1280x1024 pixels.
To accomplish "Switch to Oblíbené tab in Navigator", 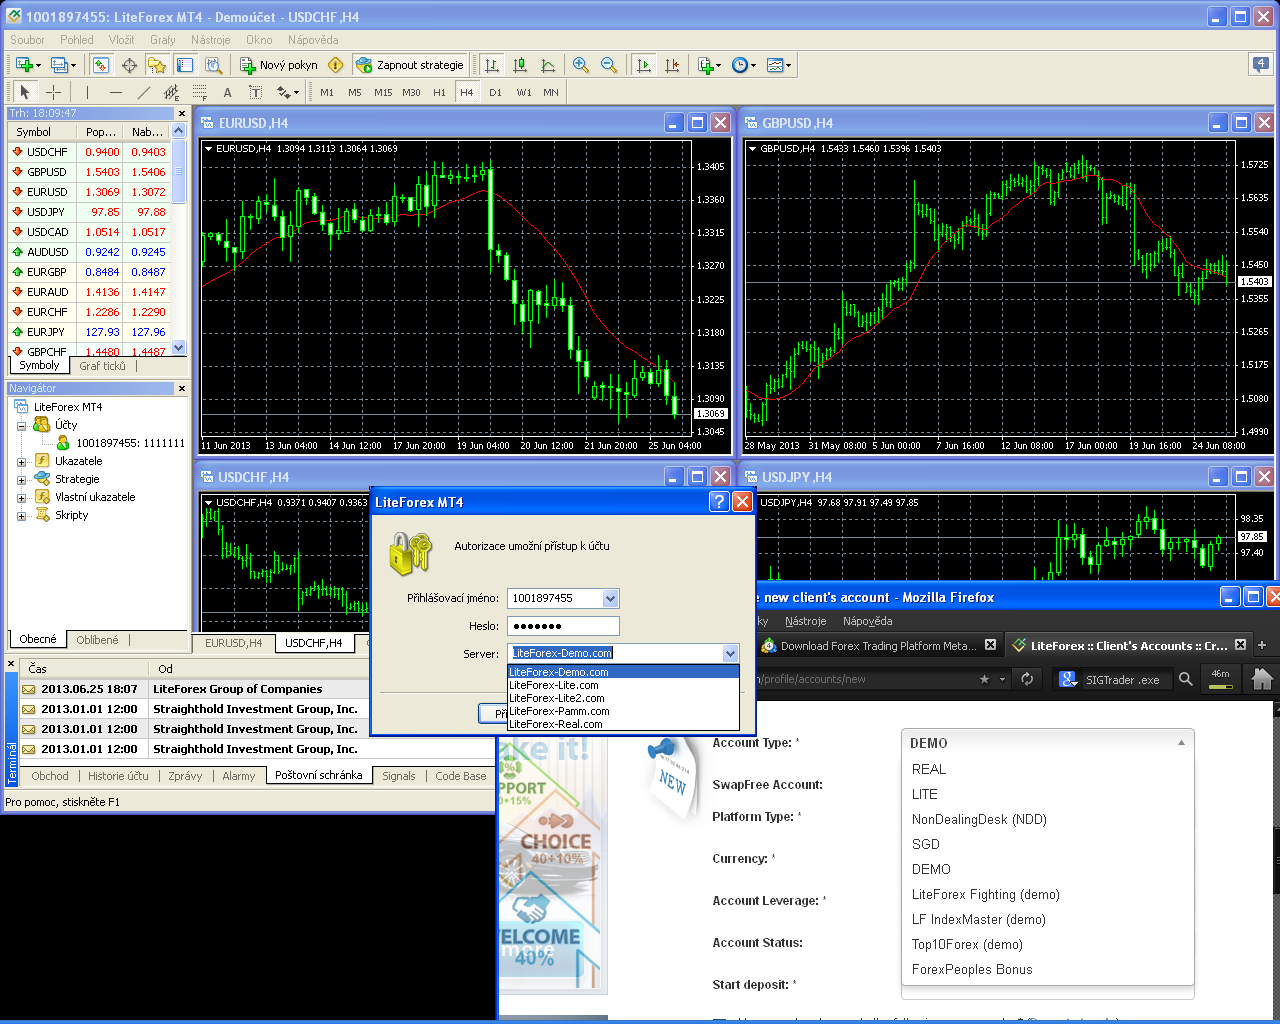I will tap(97, 640).
